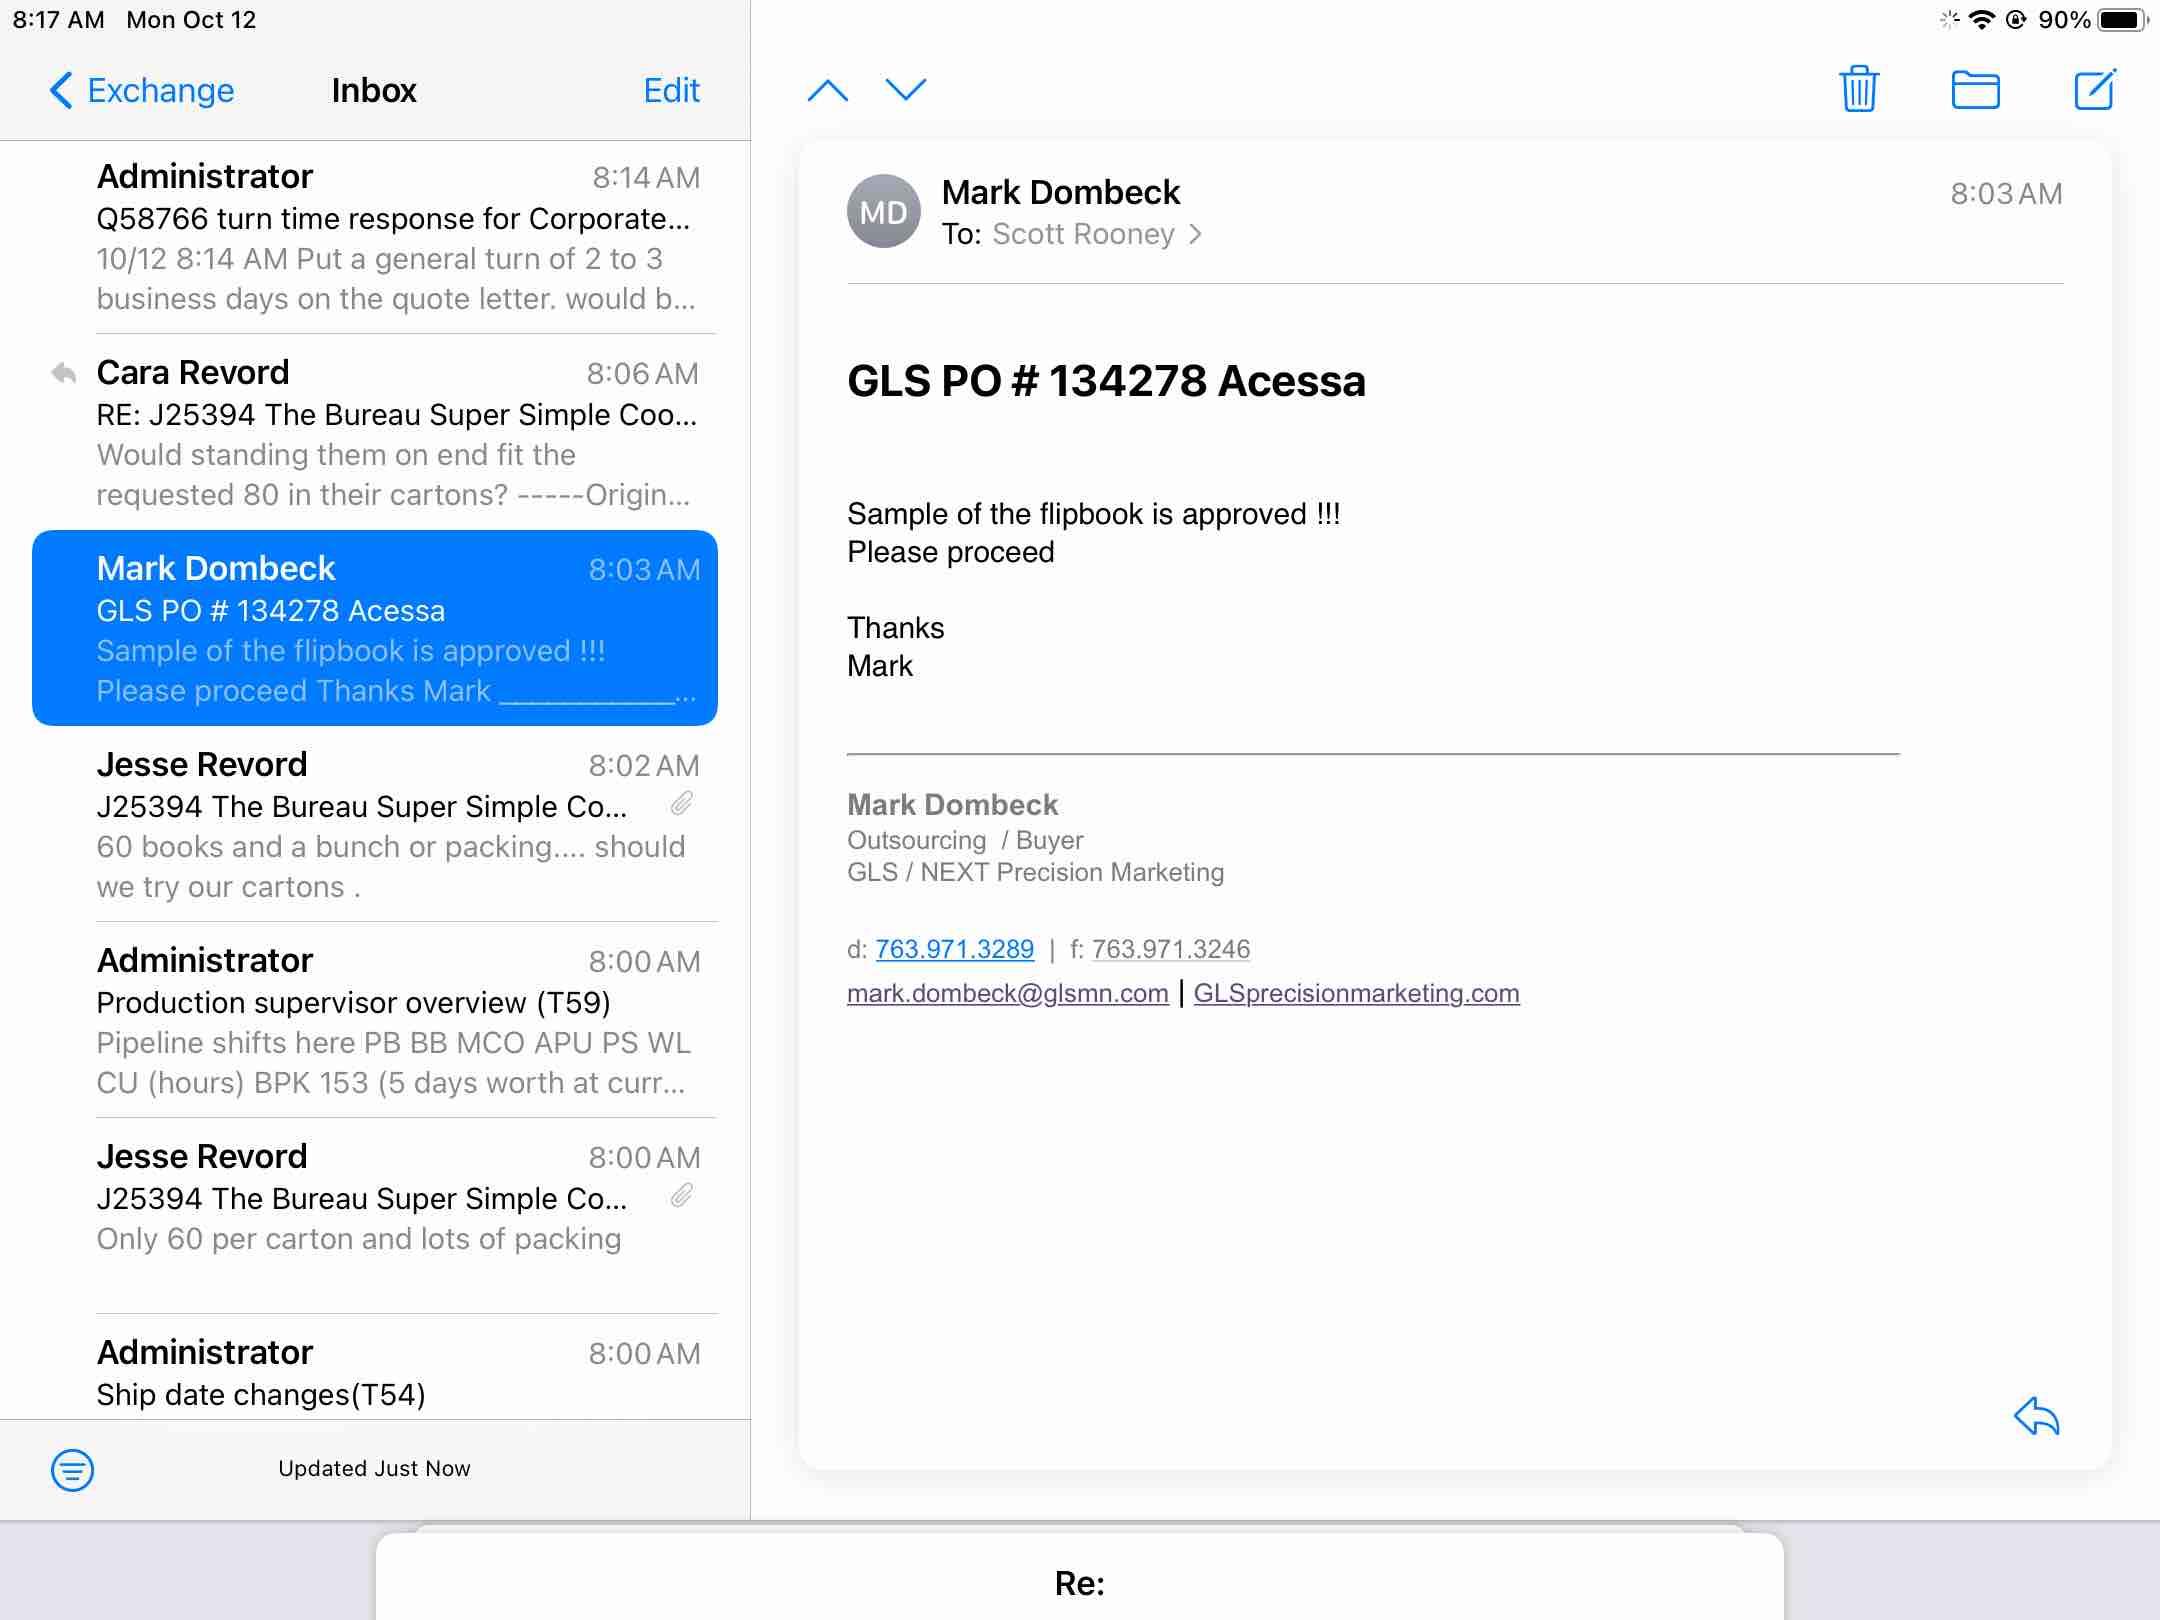Go to next message with down arrow

906,91
